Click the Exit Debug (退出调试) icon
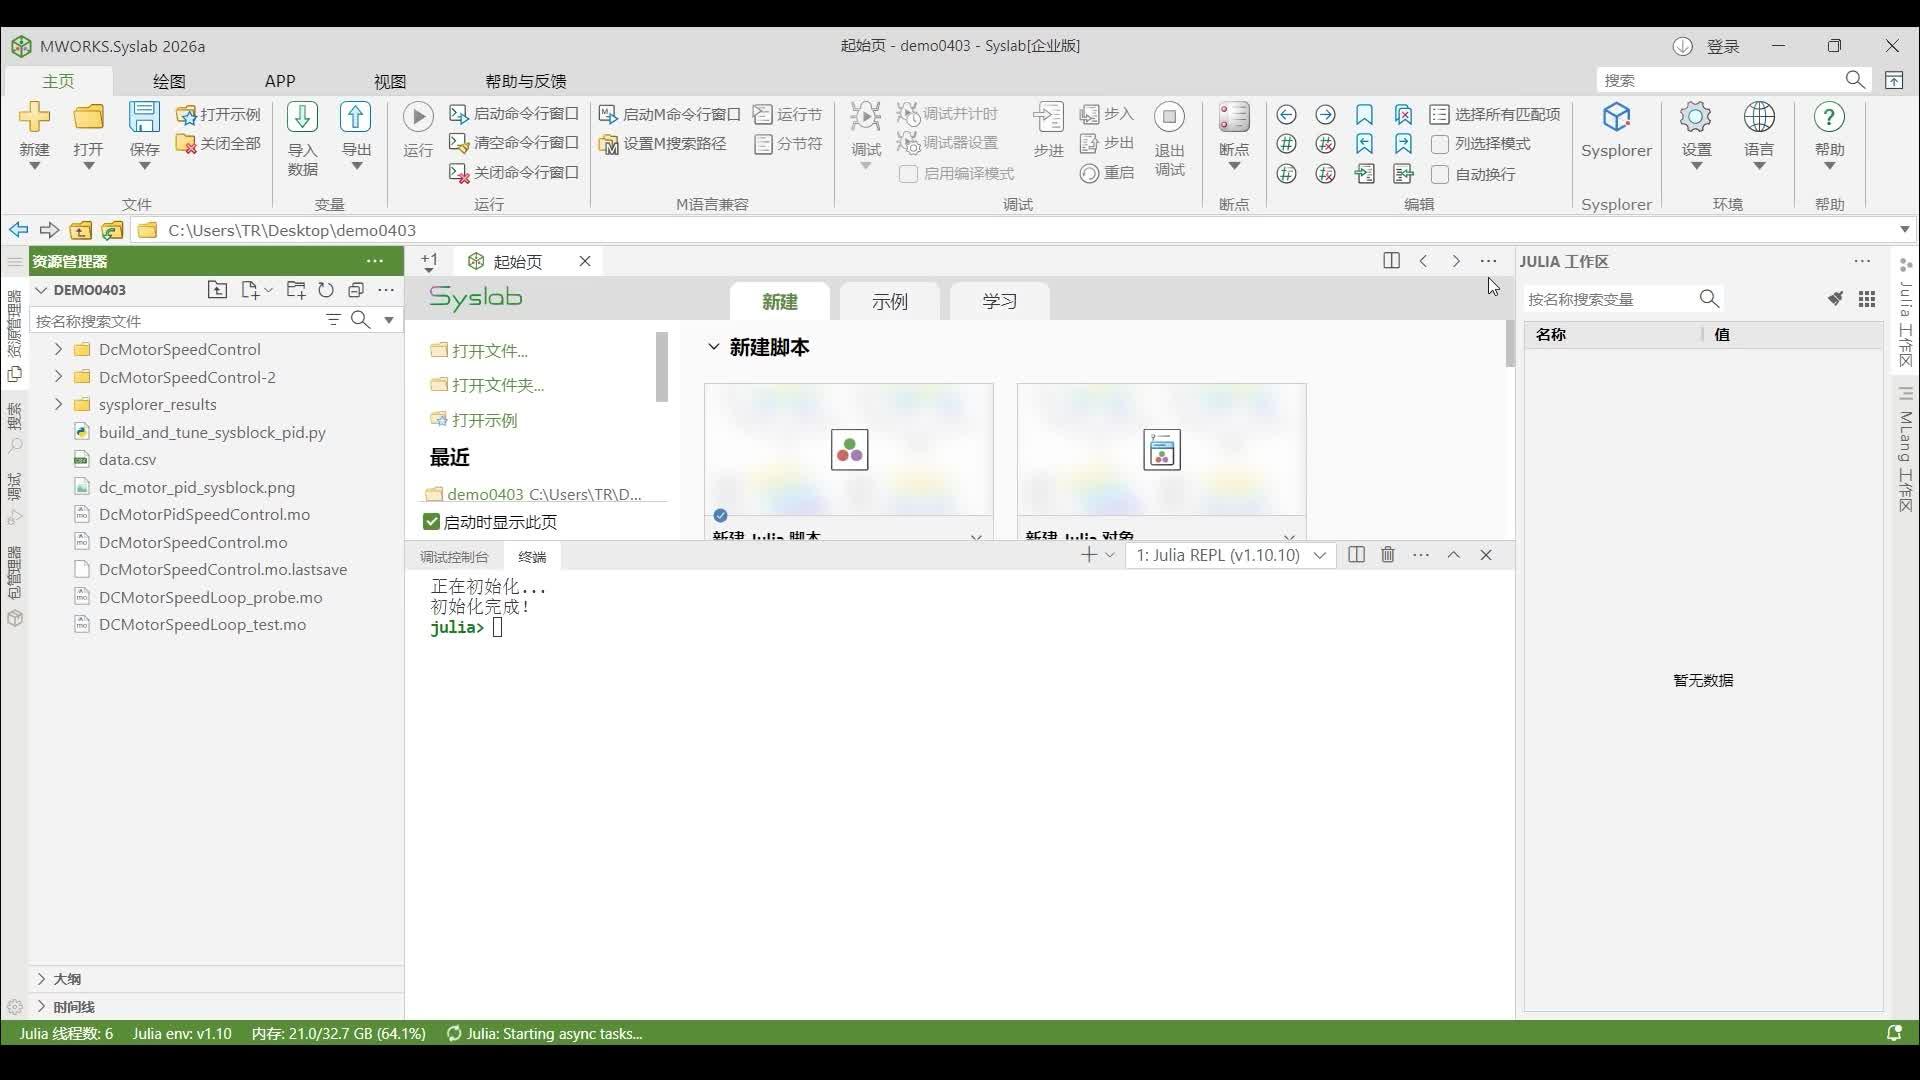This screenshot has width=1920, height=1080. click(x=1169, y=117)
